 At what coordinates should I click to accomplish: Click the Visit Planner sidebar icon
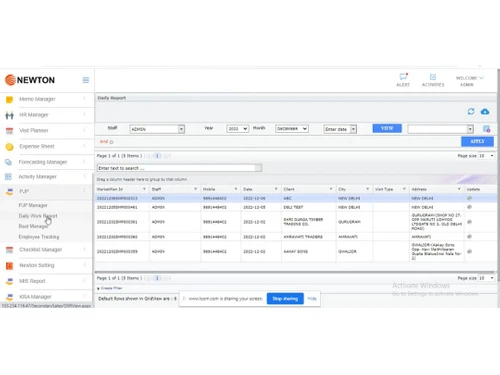coord(9,131)
